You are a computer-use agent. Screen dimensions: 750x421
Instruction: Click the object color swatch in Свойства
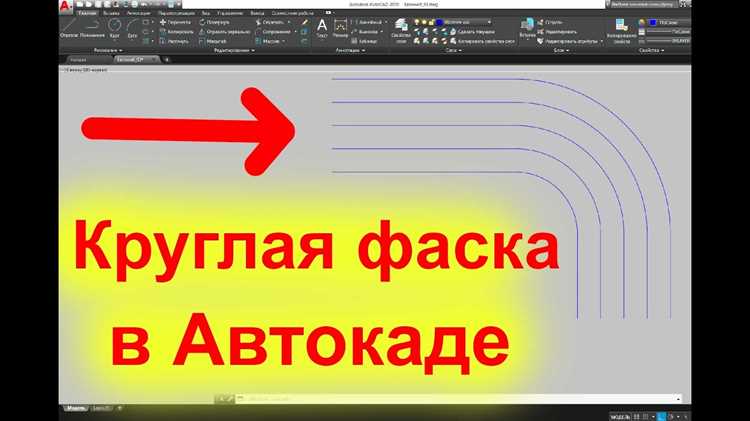(x=653, y=22)
